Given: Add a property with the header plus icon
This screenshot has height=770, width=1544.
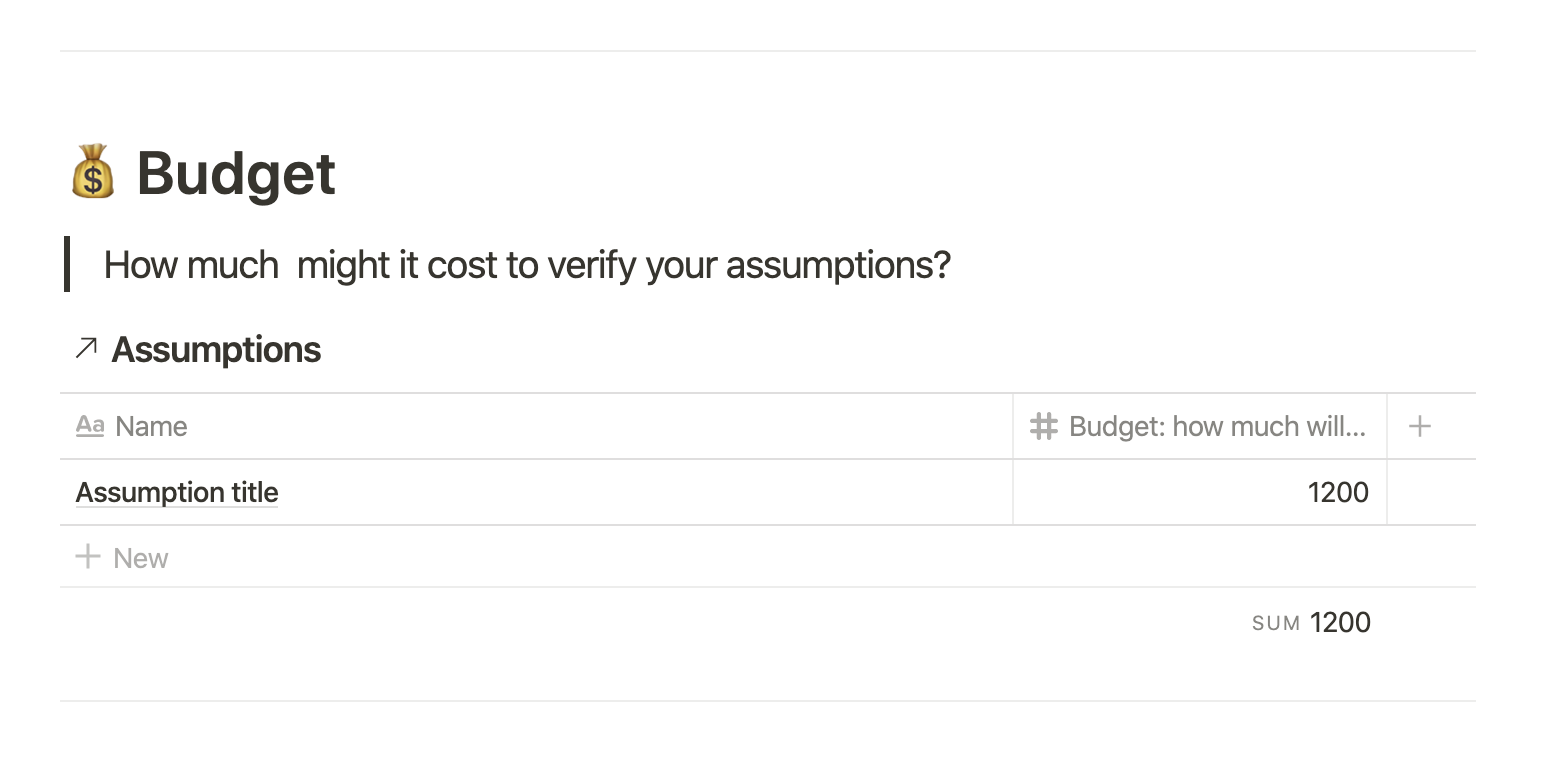Looking at the screenshot, I should [x=1419, y=426].
